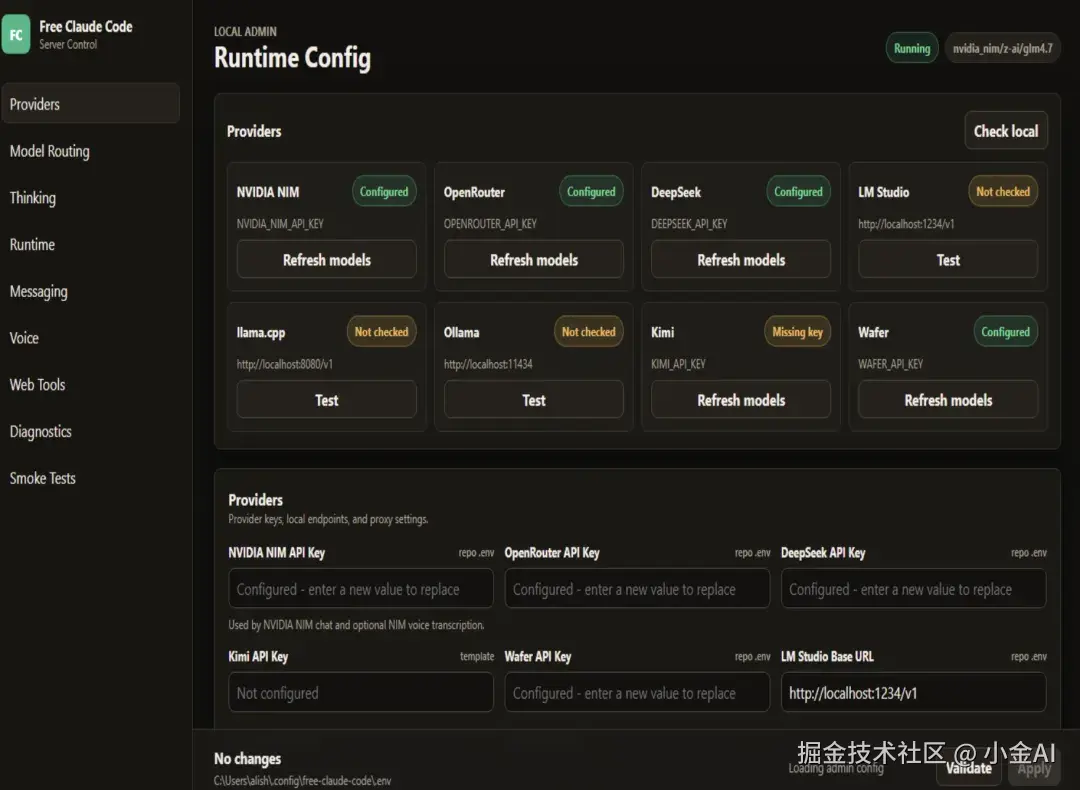Click the Apply button

pos(1034,768)
